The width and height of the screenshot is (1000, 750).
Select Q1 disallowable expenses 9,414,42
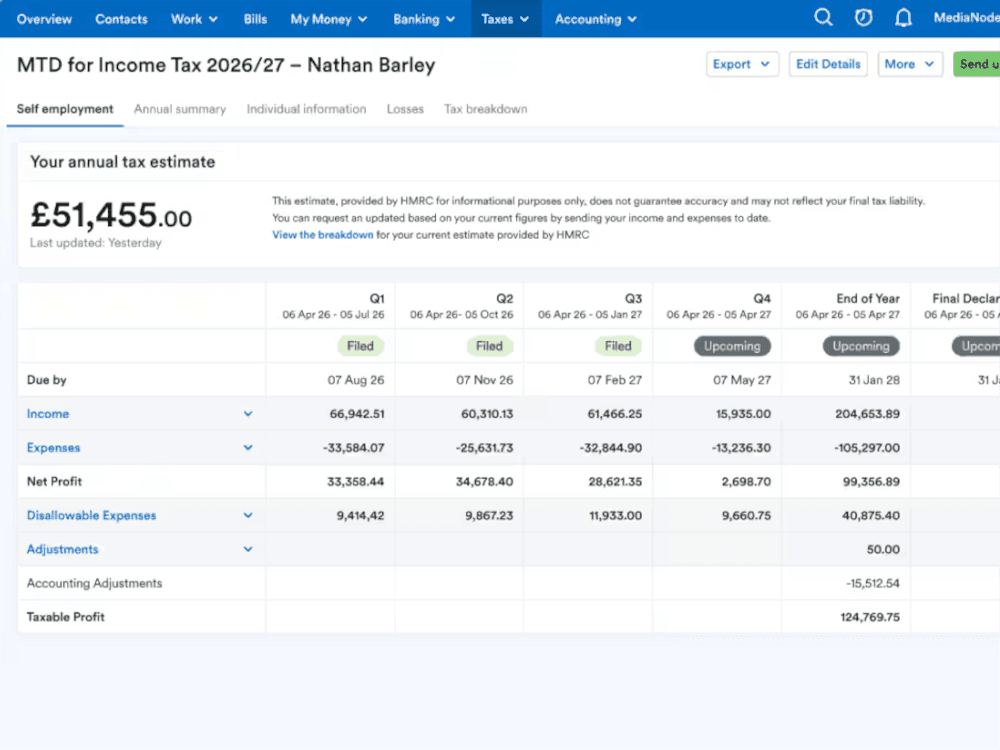[x=360, y=515]
